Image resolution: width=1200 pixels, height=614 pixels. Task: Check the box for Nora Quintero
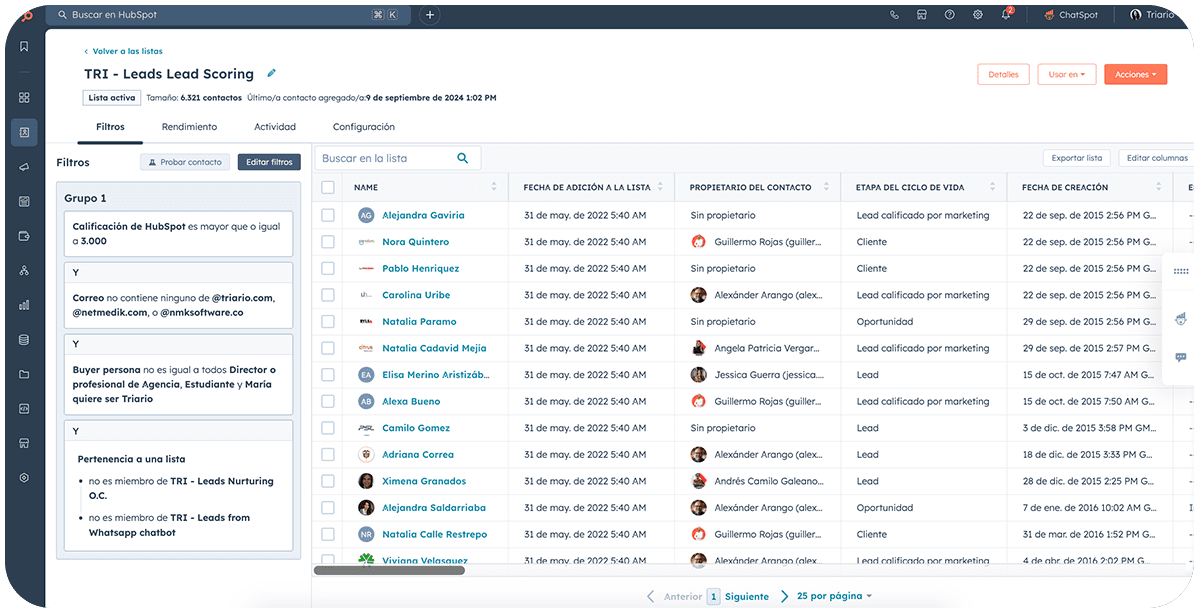point(328,242)
